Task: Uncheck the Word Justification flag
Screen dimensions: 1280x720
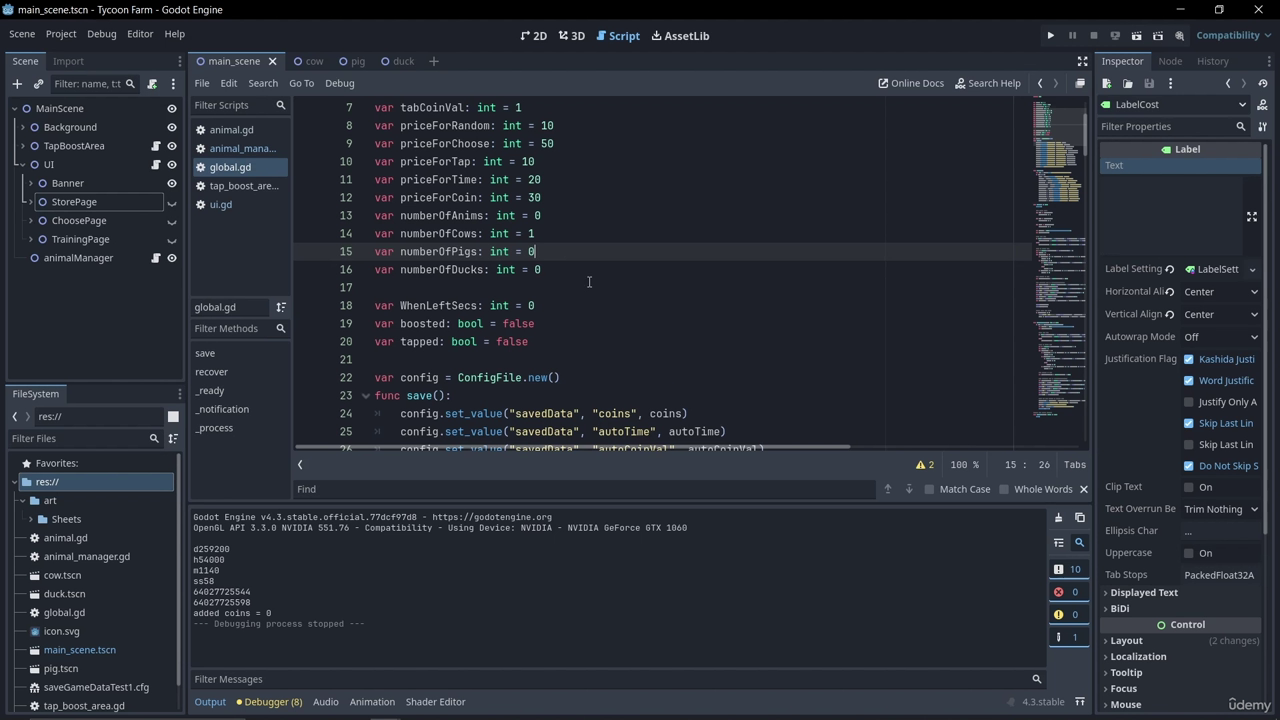Action: [1188, 381]
